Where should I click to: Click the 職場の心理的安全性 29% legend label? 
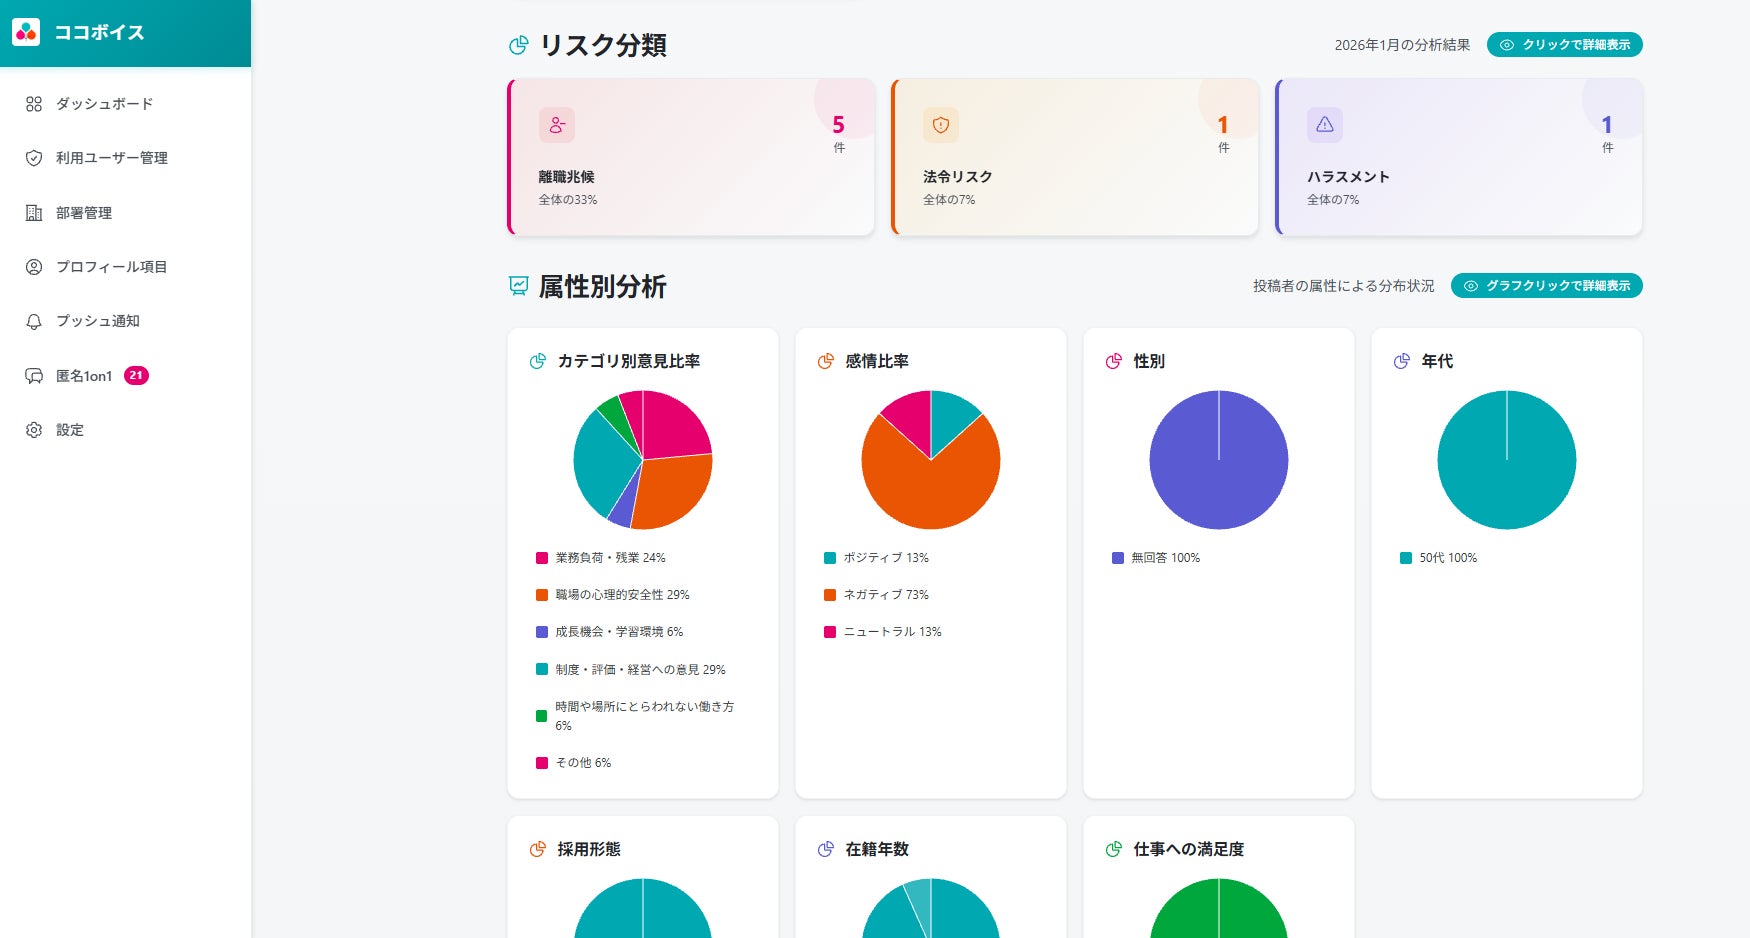(622, 595)
